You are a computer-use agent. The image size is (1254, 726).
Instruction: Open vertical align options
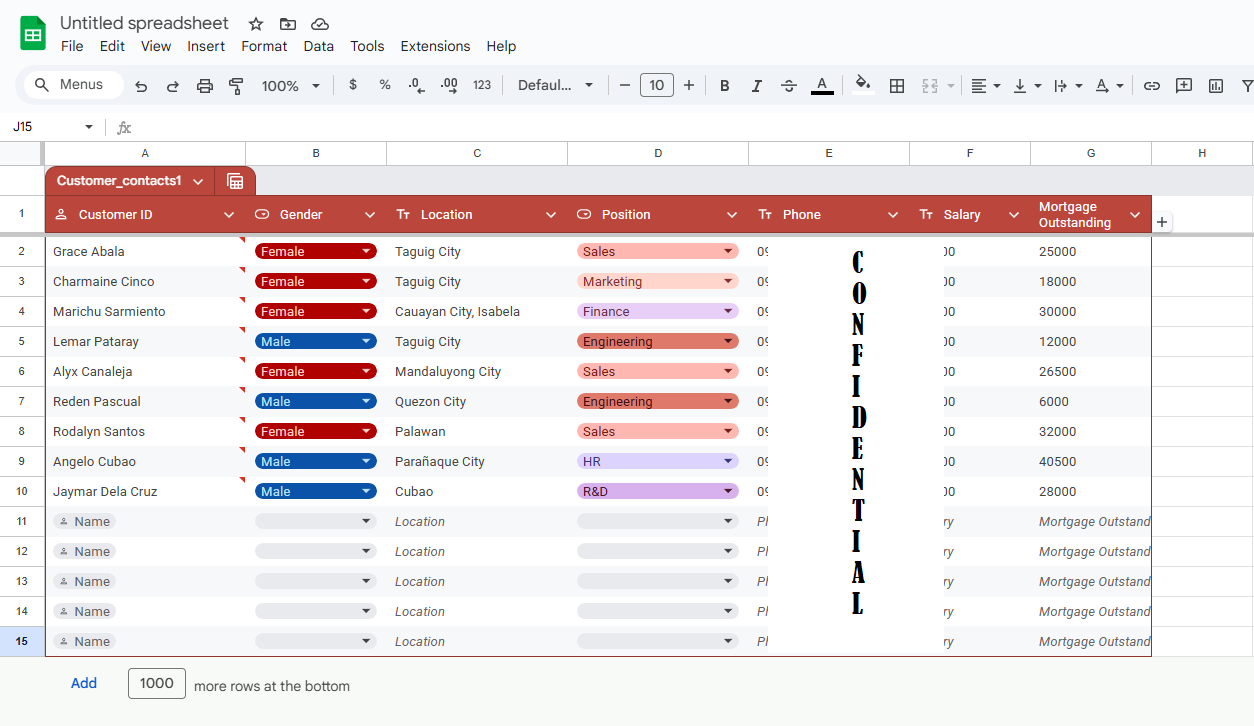tap(1027, 86)
